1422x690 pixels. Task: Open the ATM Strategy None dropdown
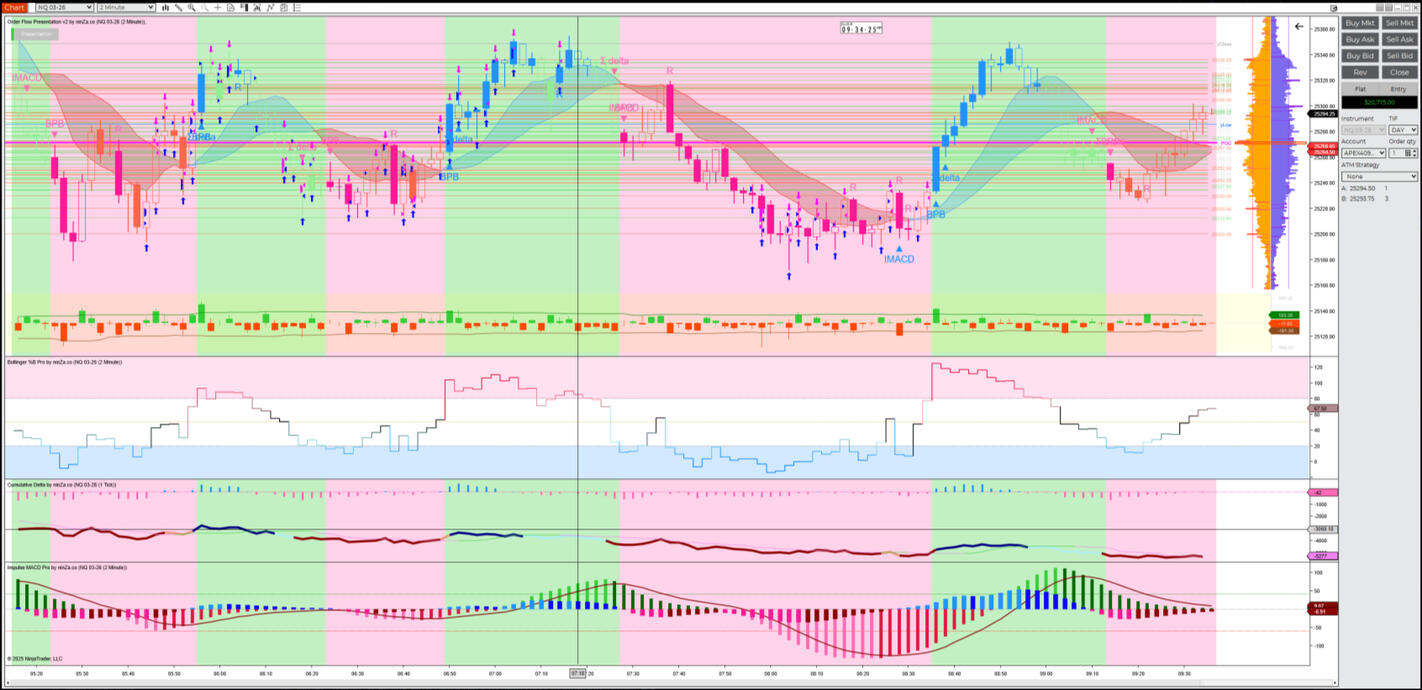point(1379,177)
